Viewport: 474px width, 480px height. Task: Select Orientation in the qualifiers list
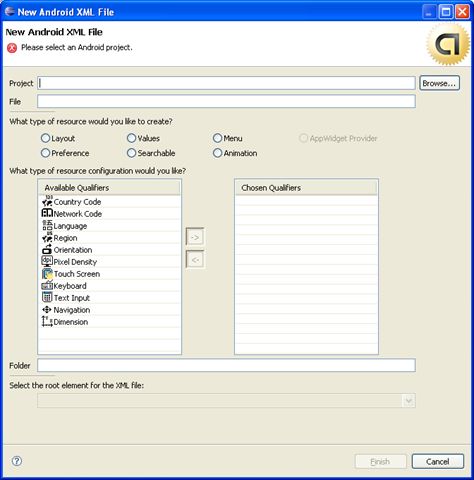(110, 250)
